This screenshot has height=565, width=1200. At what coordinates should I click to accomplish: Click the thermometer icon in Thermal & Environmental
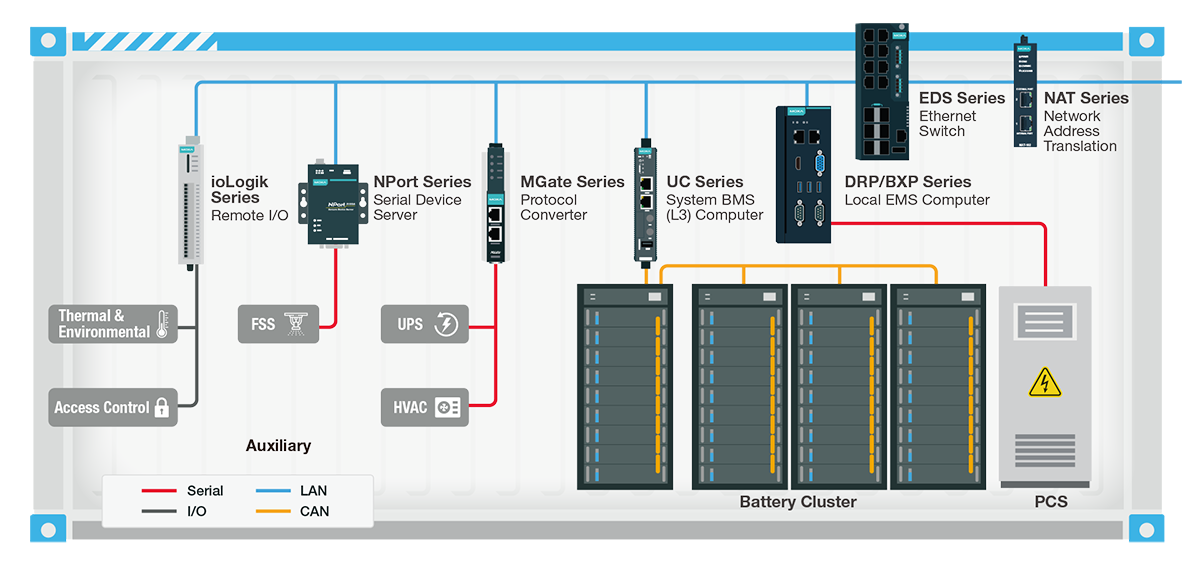tap(162, 324)
